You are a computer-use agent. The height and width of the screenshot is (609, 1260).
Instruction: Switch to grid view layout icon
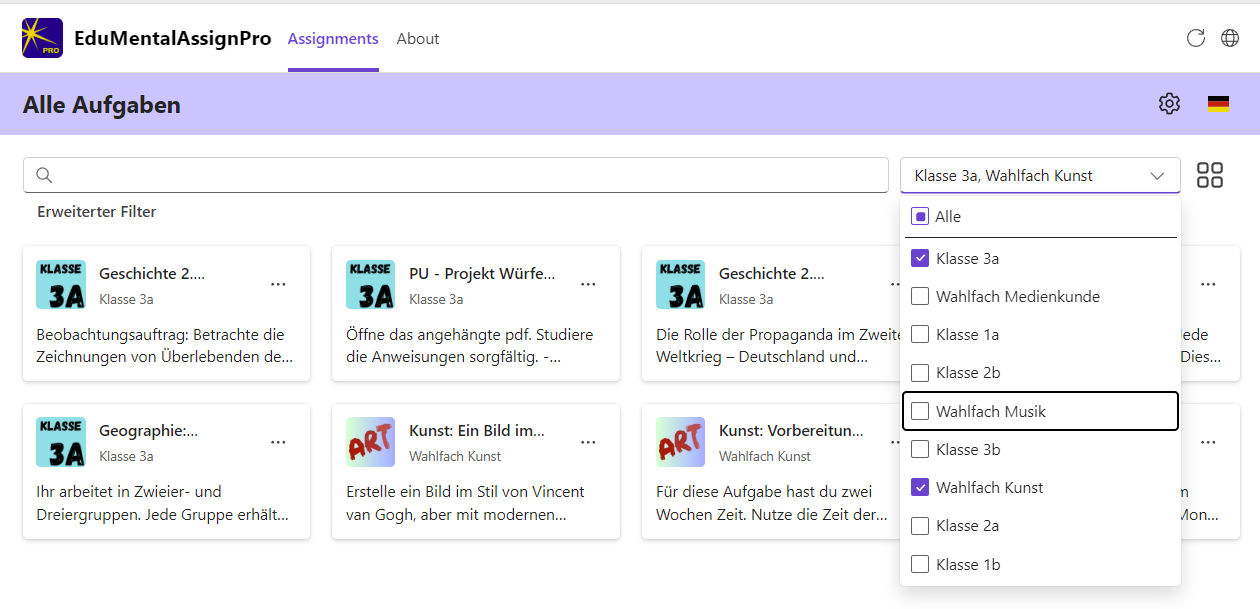point(1210,175)
